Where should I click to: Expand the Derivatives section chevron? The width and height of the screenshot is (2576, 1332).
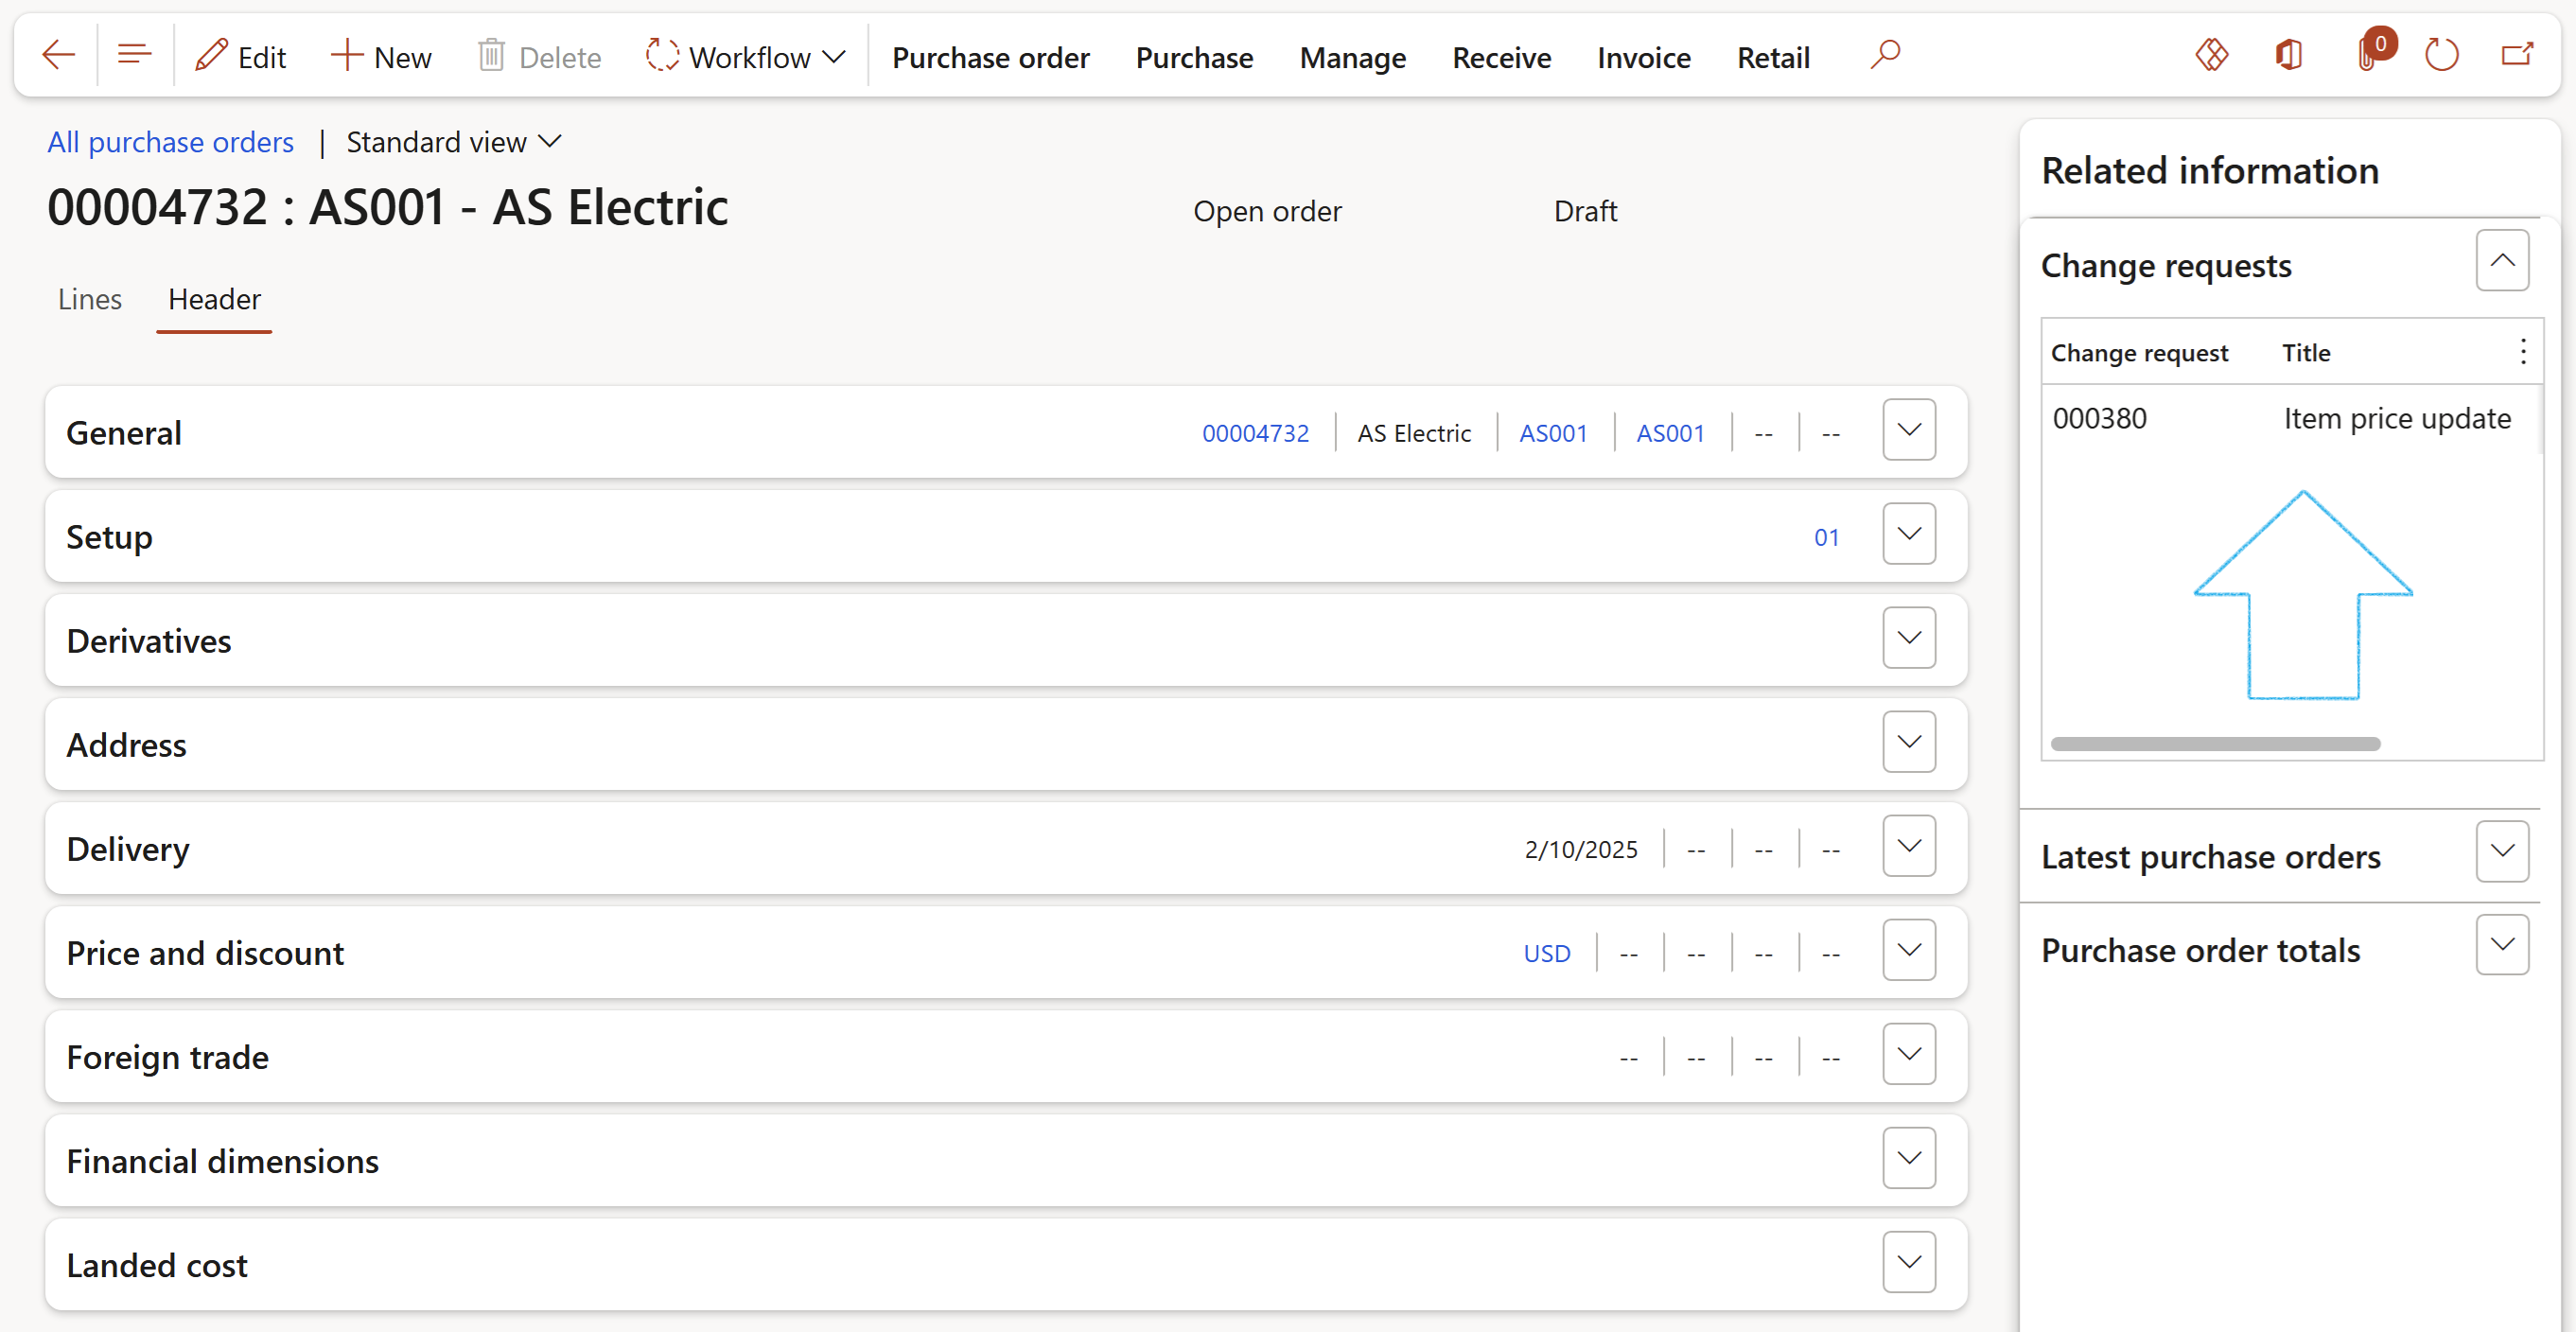[1909, 638]
